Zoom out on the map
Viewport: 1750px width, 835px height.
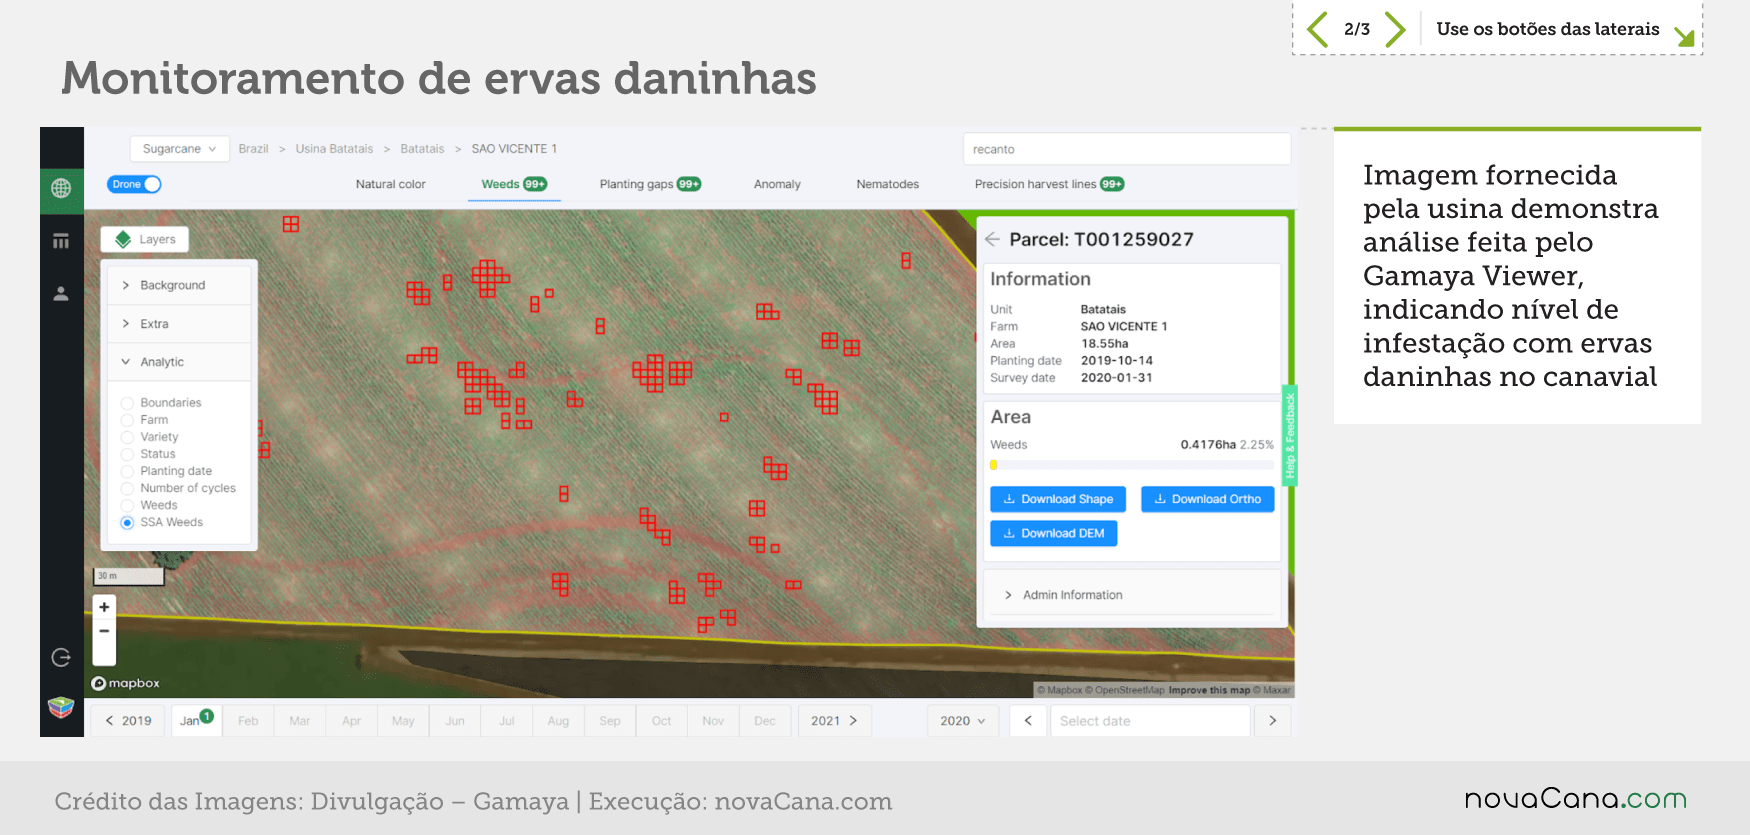[x=104, y=632]
